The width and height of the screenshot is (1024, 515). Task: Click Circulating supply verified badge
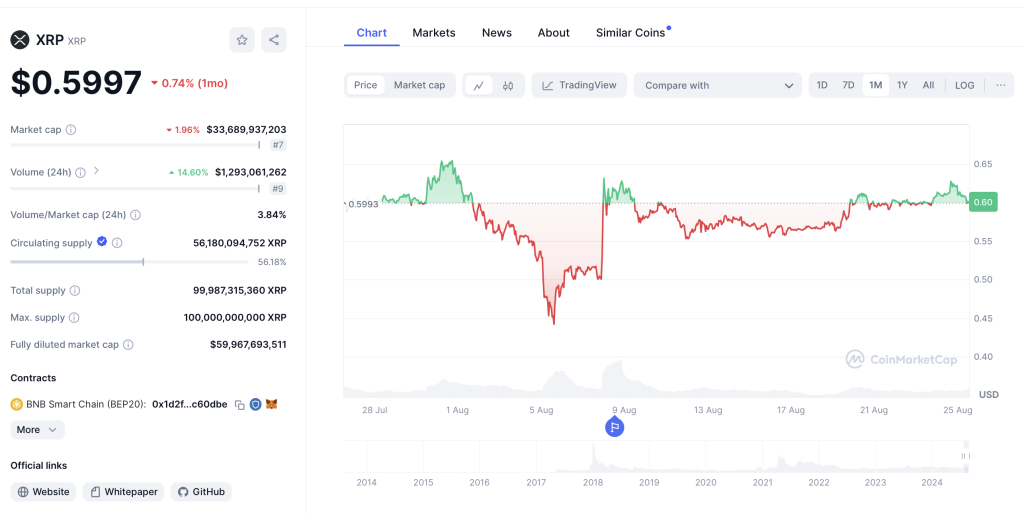point(102,242)
